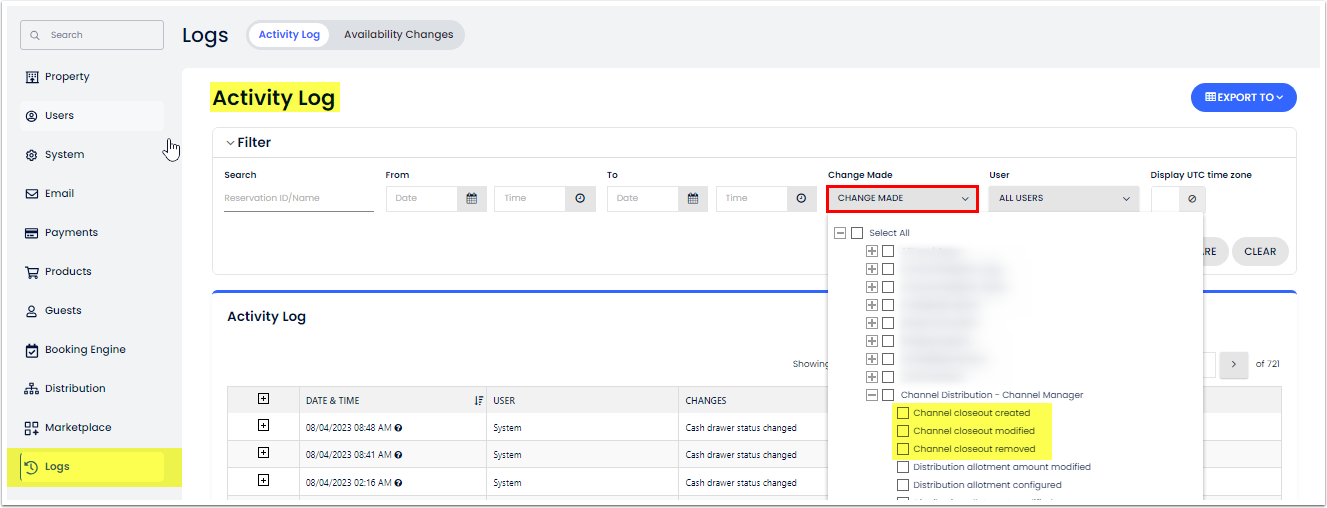
Task: Open Marketplace from the sidebar
Action: 78,428
